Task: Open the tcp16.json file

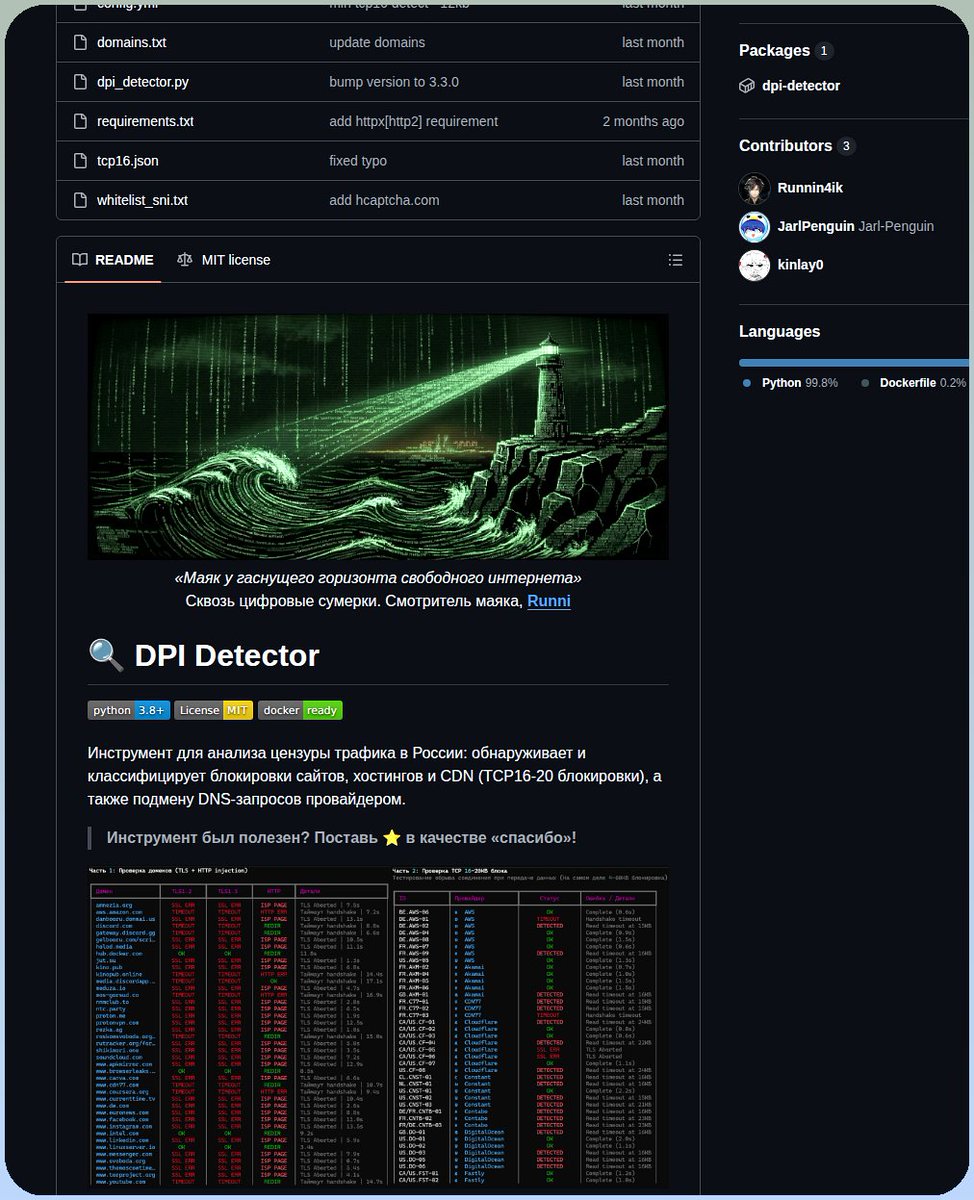Action: pos(127,161)
